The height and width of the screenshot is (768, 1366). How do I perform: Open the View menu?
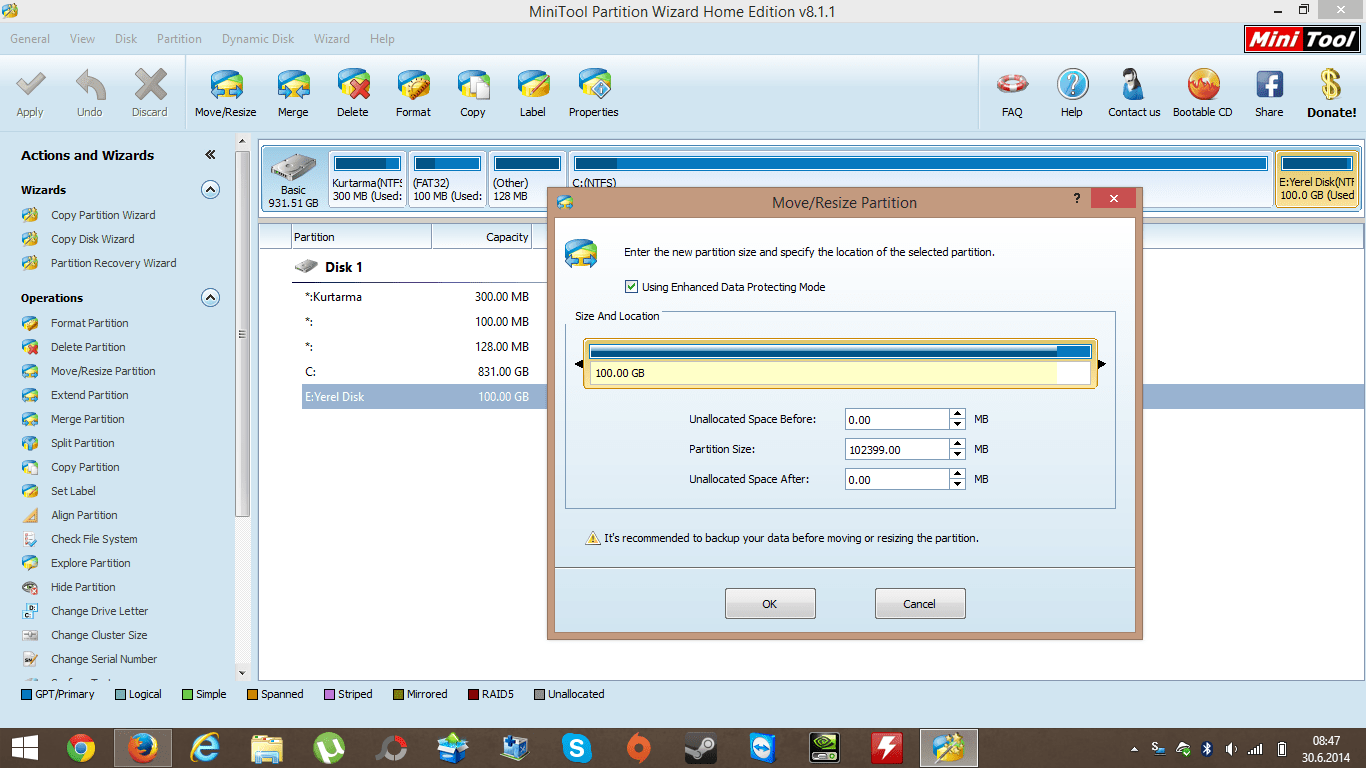point(82,39)
